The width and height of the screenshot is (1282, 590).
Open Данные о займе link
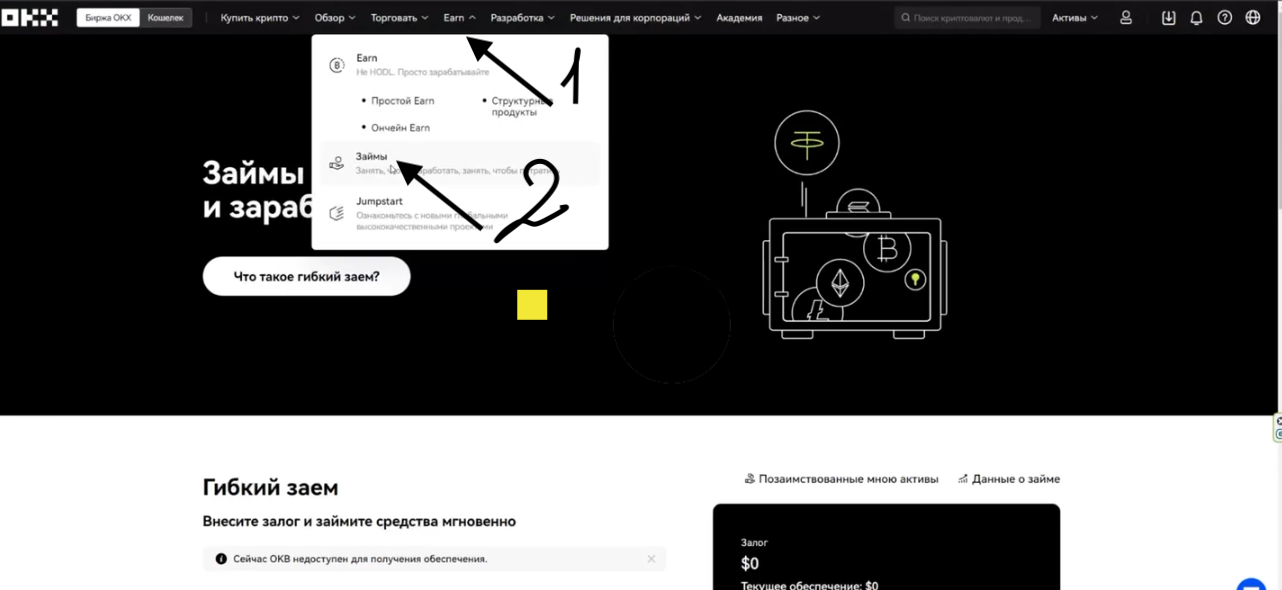(1009, 479)
